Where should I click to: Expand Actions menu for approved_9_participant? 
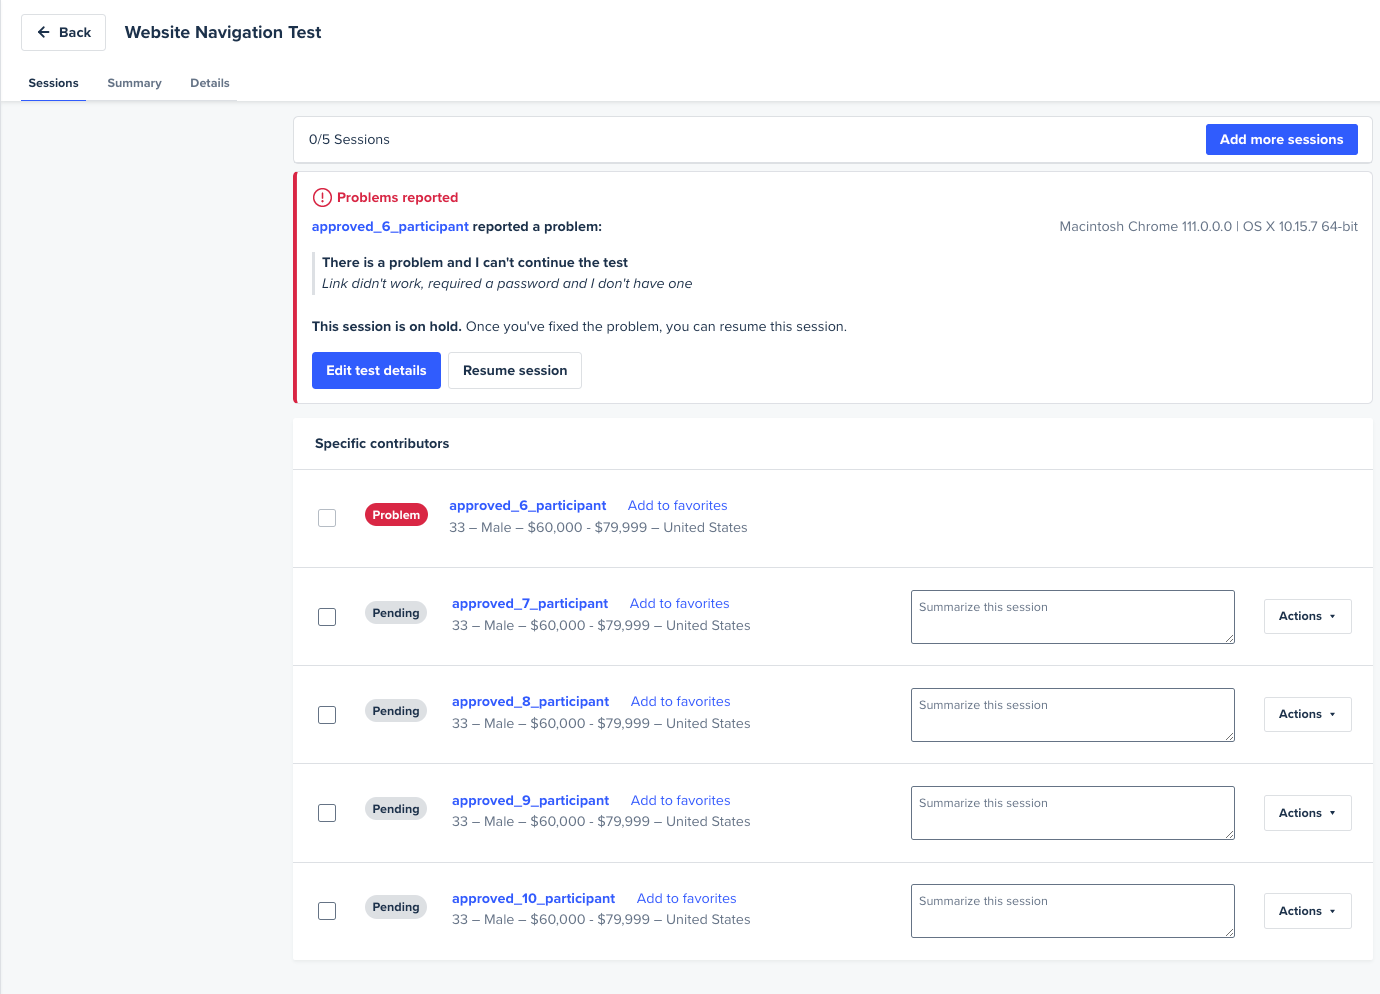pos(1307,813)
